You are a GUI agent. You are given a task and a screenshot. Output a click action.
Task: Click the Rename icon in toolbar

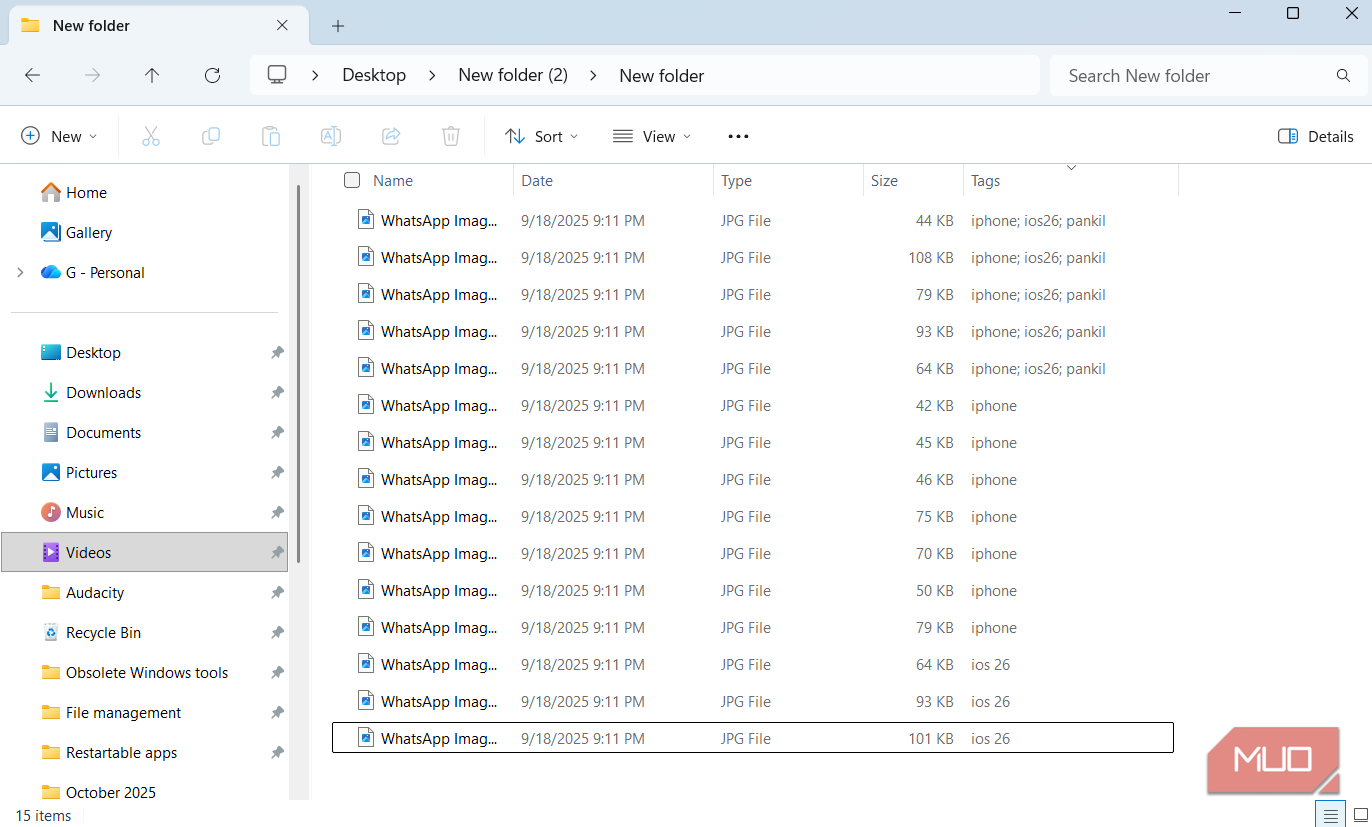(x=331, y=136)
